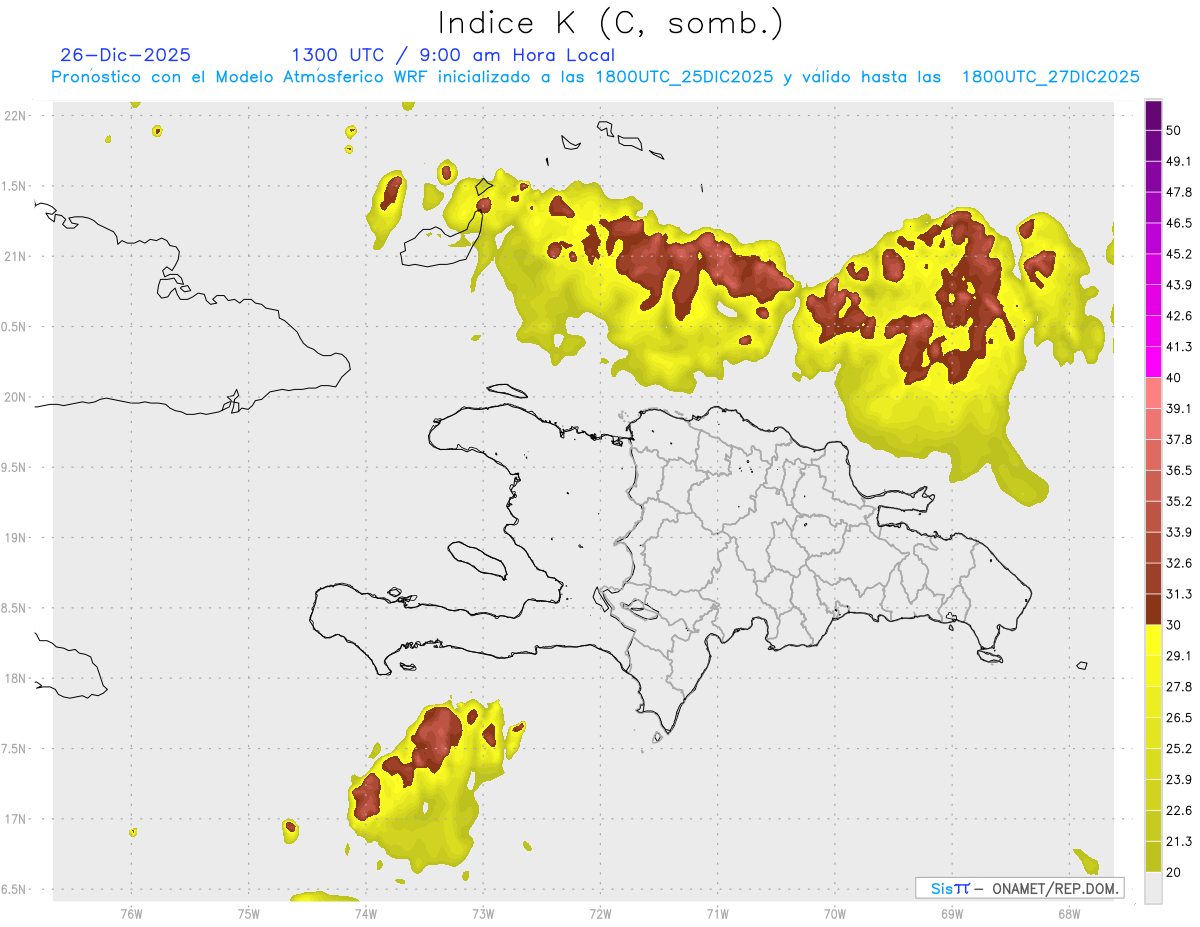Click the "1800UTC_27DIC2025" valid-until time
The width and height of the screenshot is (1200, 927).
pyautogui.click(x=1050, y=77)
